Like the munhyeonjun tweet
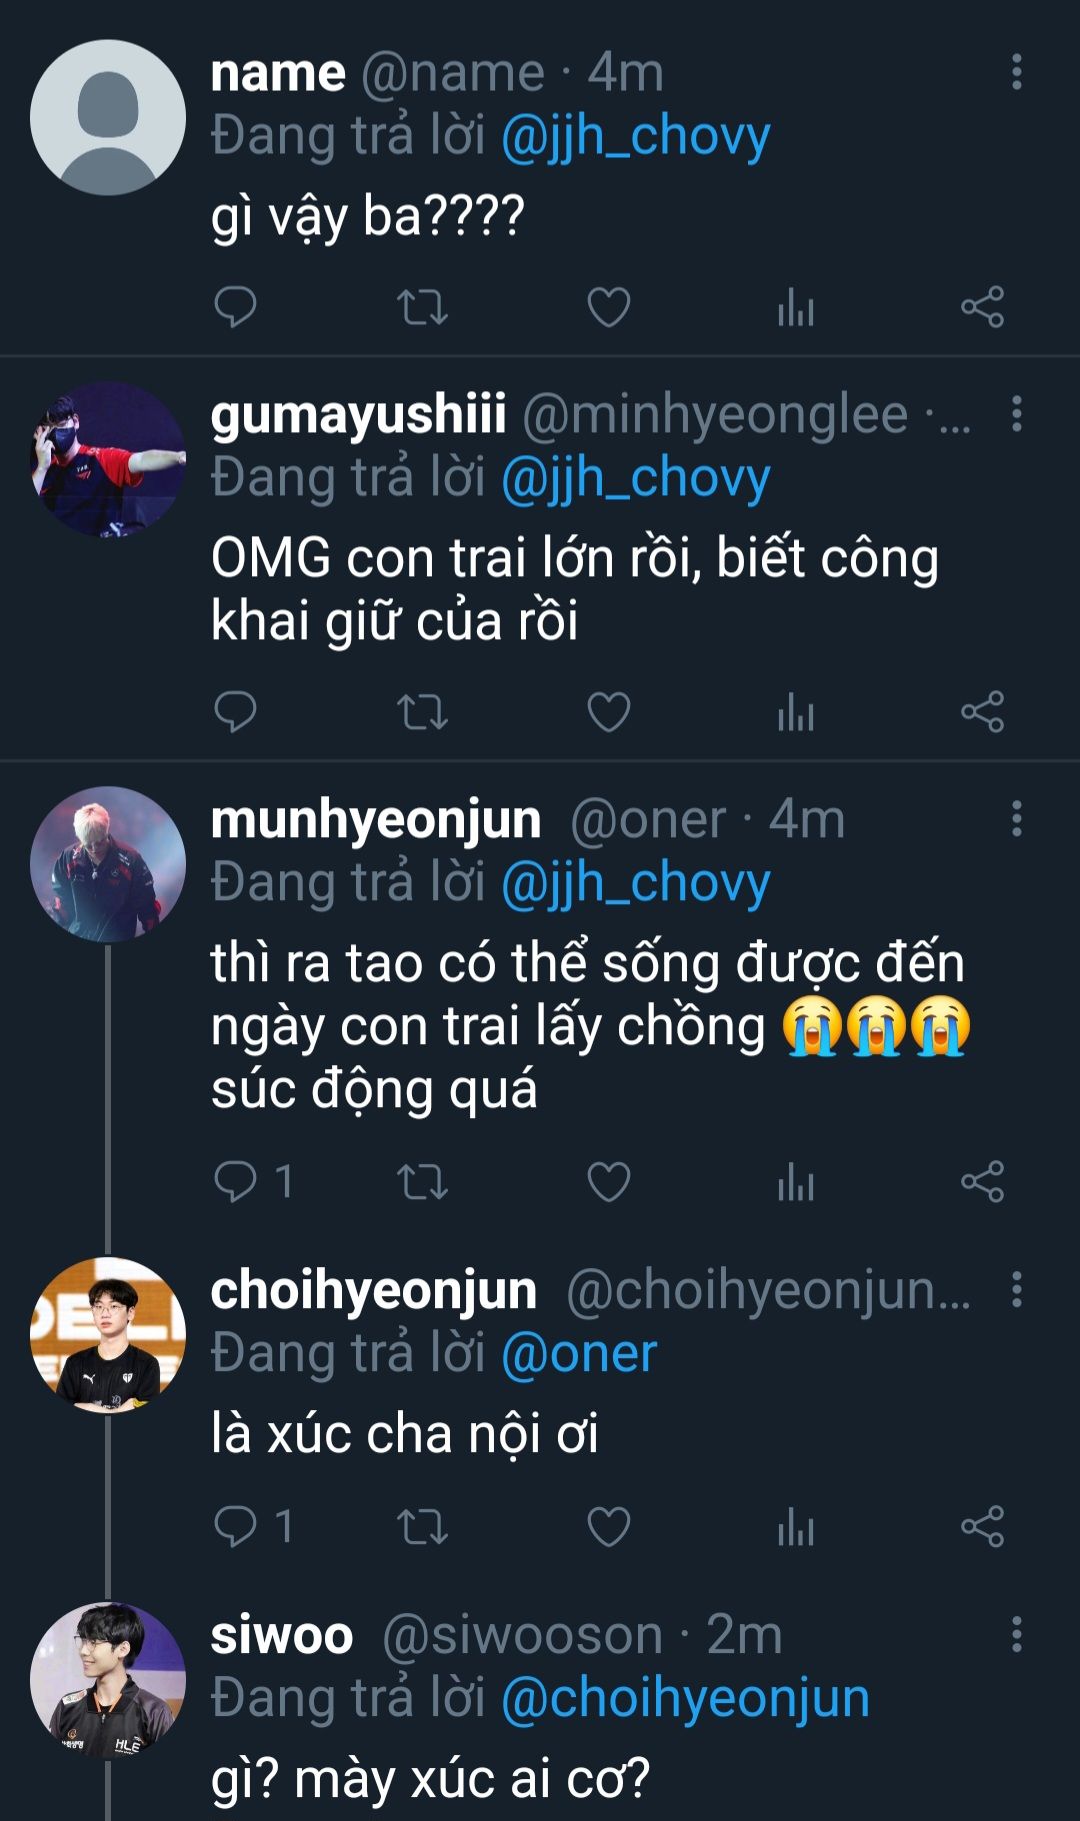Image resolution: width=1080 pixels, height=1821 pixels. 608,1182
